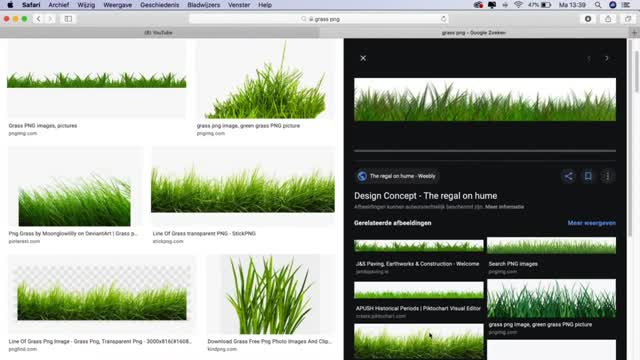
Task: Click the clock showing Ma 13:39
Action: click(x=572, y=5)
